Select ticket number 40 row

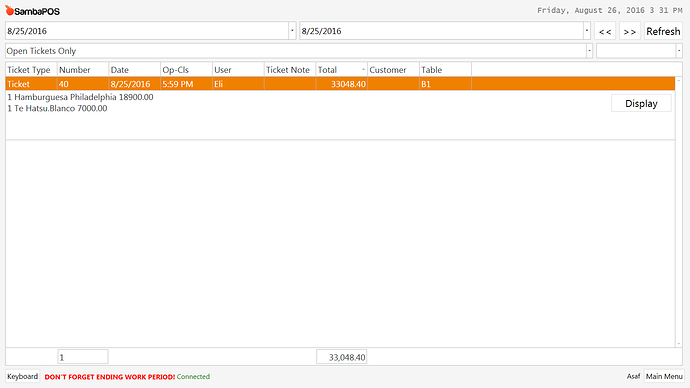pyautogui.click(x=340, y=84)
